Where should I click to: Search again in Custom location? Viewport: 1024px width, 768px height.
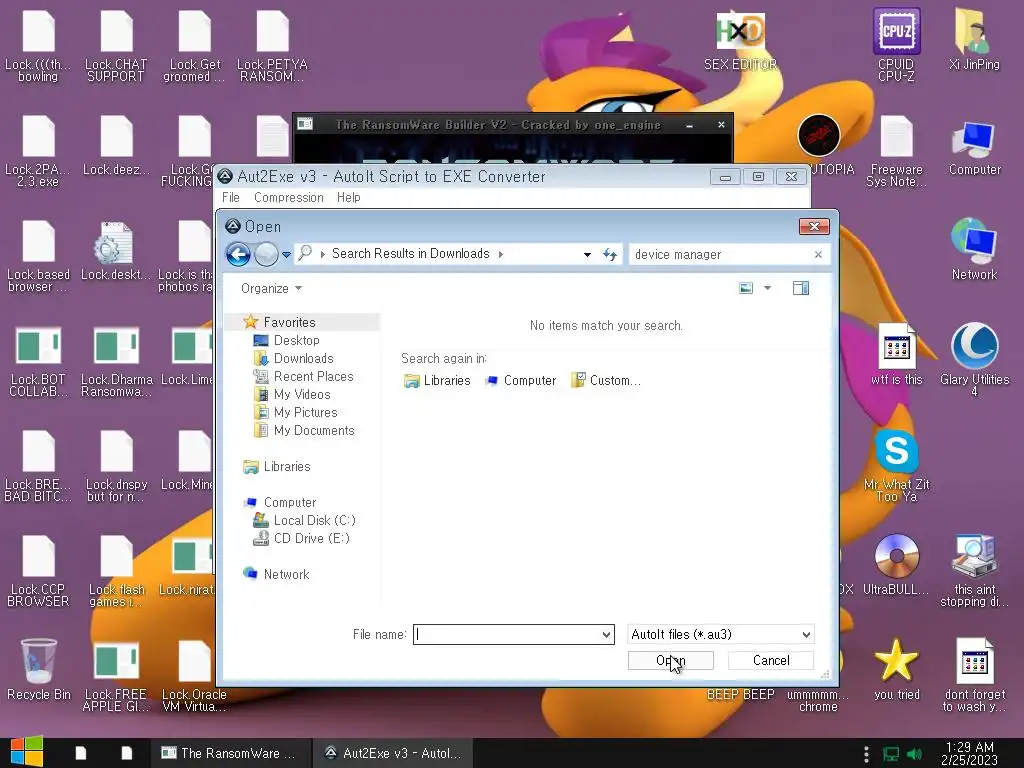point(606,381)
